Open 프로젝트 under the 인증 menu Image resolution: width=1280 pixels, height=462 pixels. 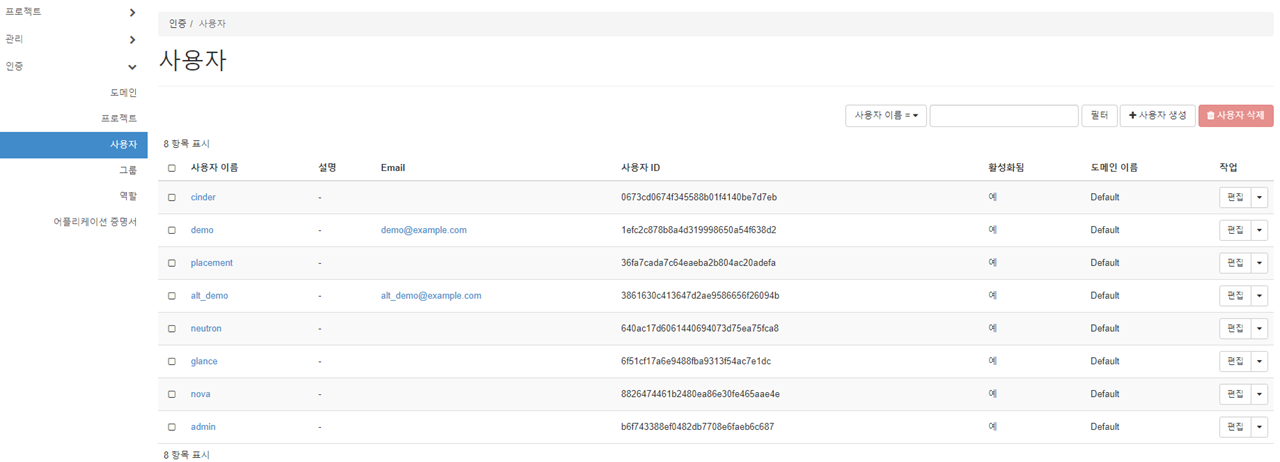point(119,118)
